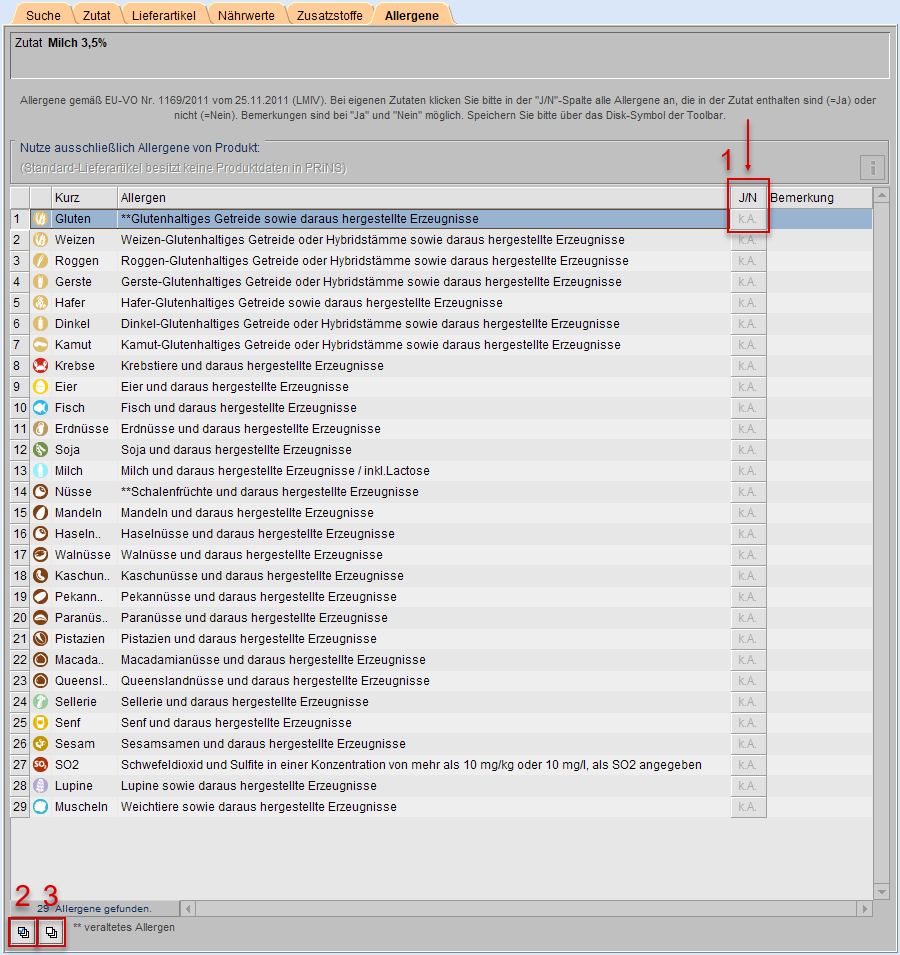The height and width of the screenshot is (955, 900).
Task: Select the Erdnüsse row description
Action: [x=250, y=429]
